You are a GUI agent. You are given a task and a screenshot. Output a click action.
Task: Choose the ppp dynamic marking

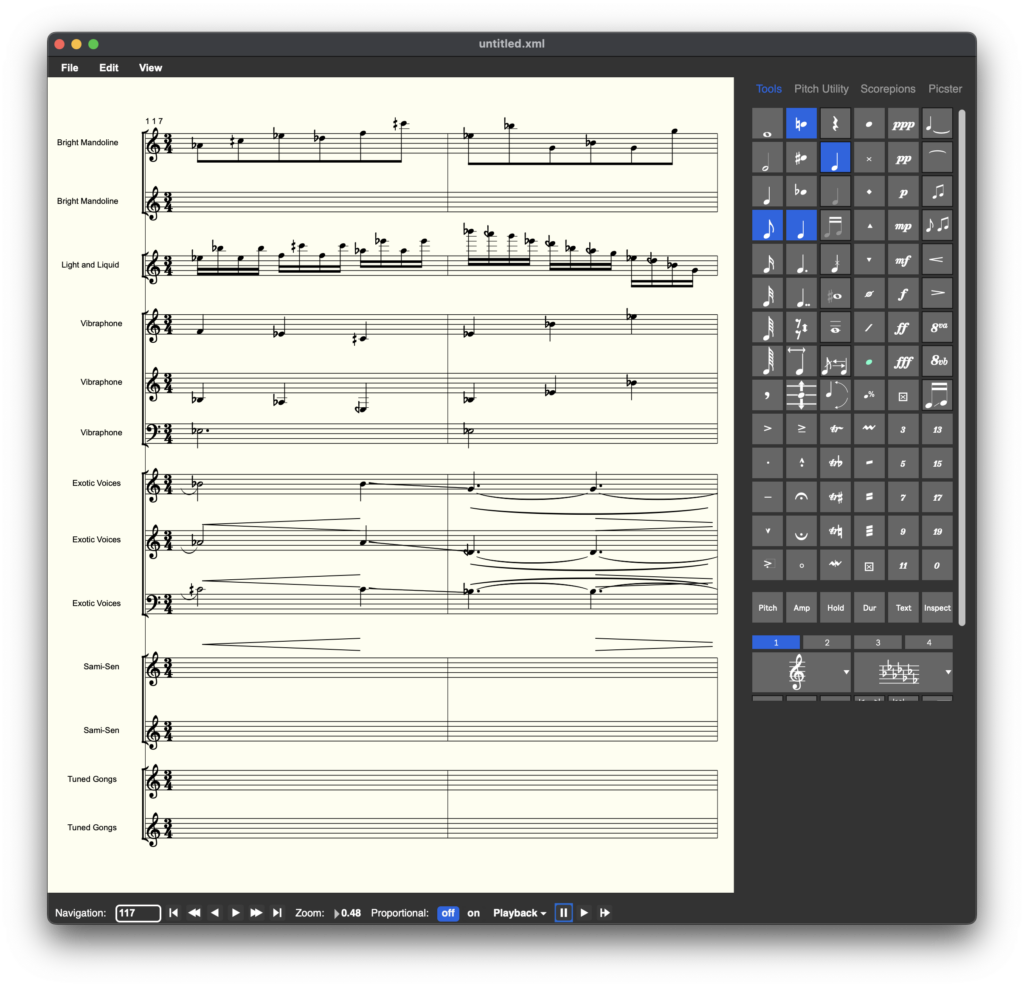tap(903, 123)
